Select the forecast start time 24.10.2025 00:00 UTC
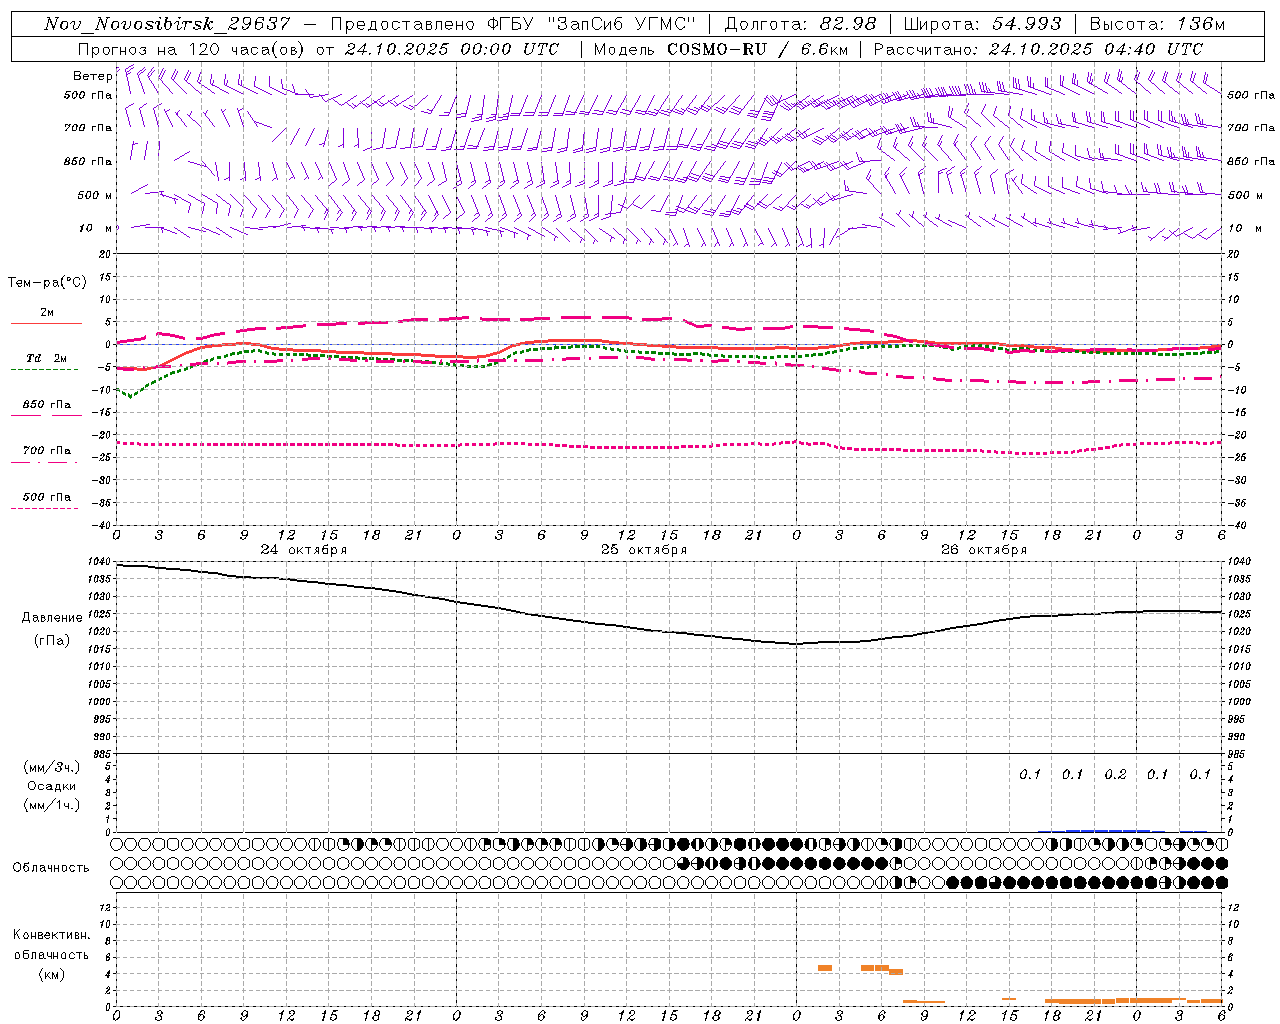Screen dimensions: 1280x1024 (452, 49)
